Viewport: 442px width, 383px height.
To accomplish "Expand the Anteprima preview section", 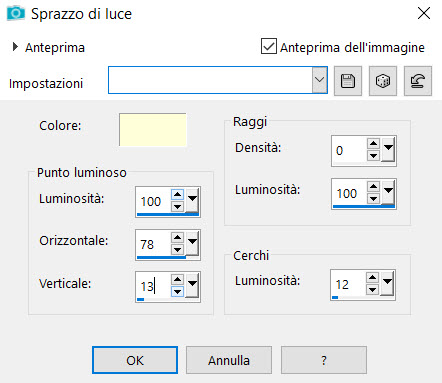I will pos(15,47).
